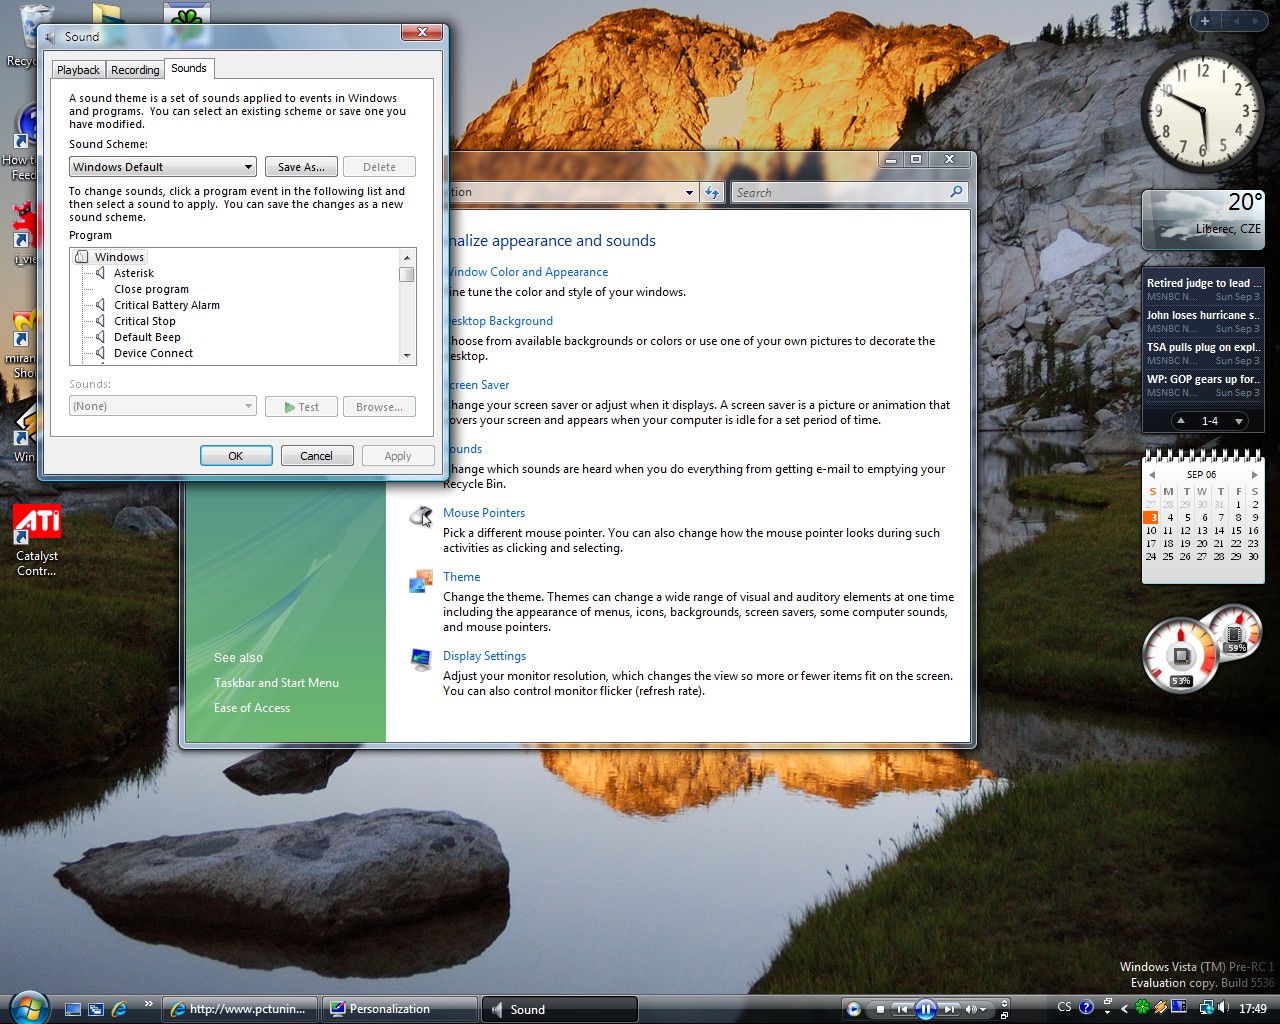The width and height of the screenshot is (1280, 1024).
Task: Click Switch between windows quick launch icon
Action: click(96, 1009)
